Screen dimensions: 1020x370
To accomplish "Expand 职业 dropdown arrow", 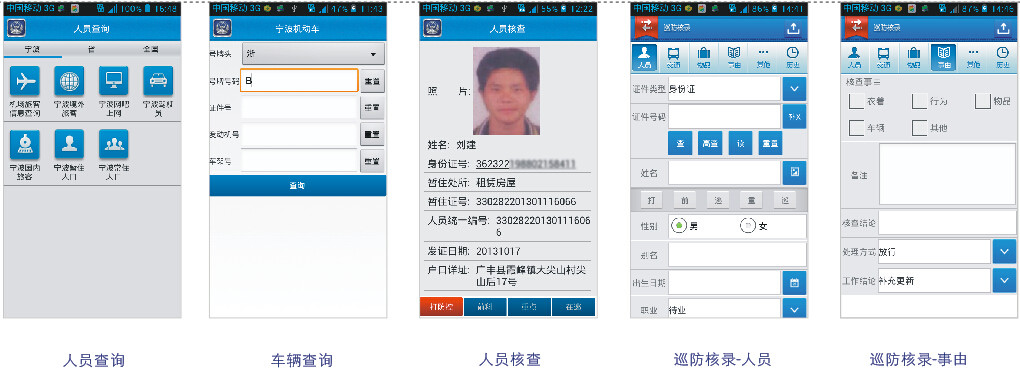I will click(x=794, y=309).
